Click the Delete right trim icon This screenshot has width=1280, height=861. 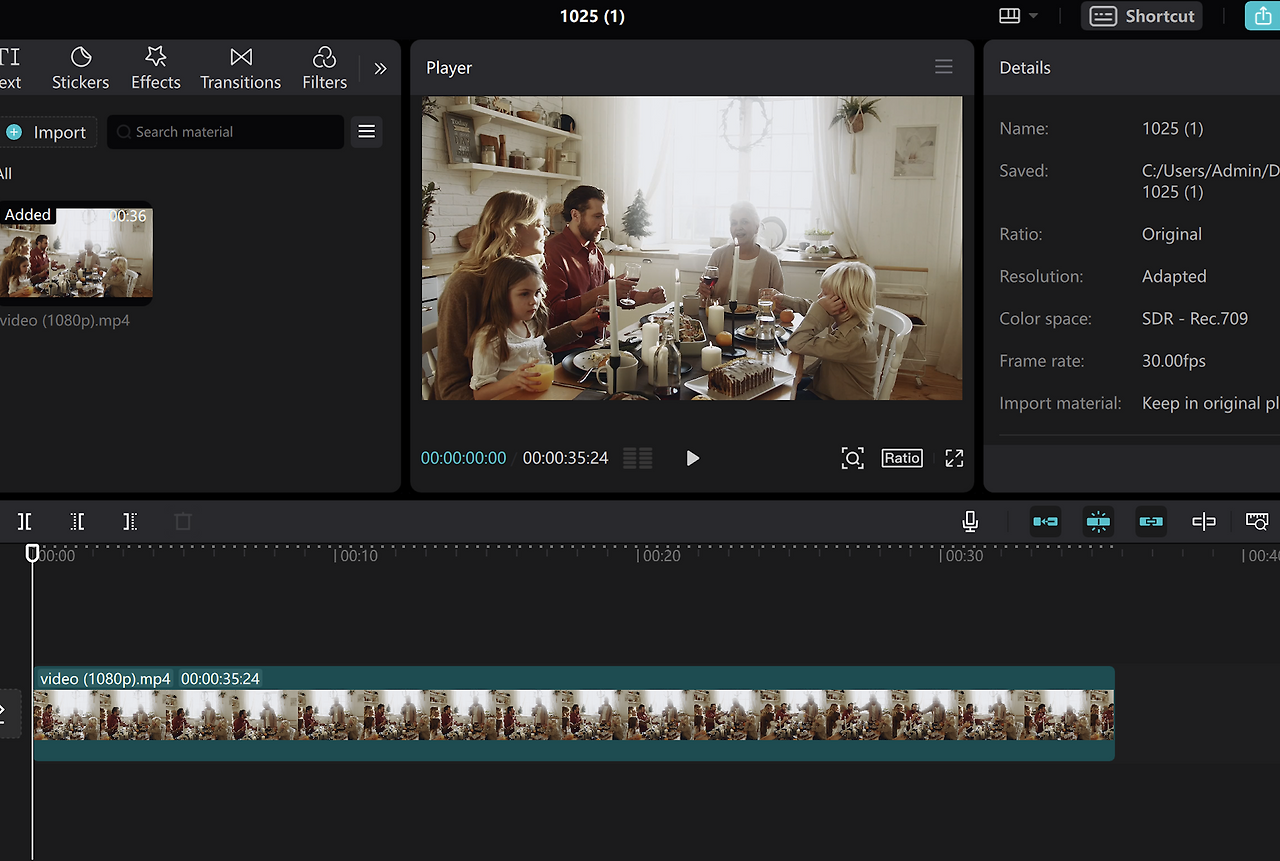[x=130, y=521]
